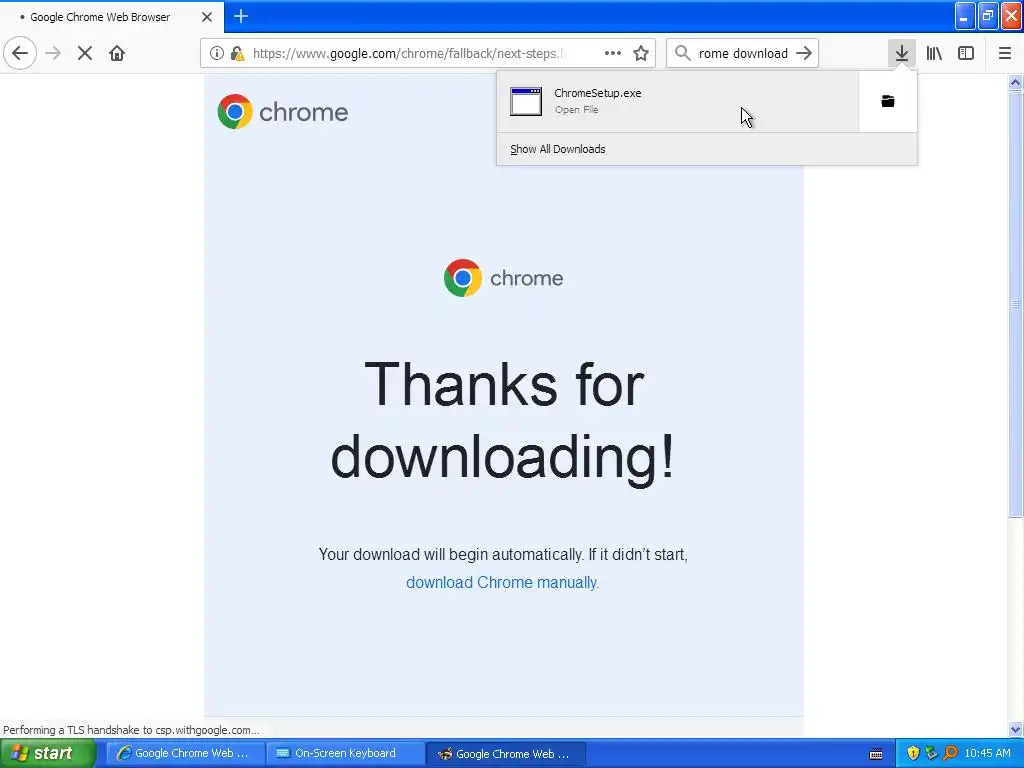Click the padlock warning icon in address bar
The height and width of the screenshot is (768, 1024).
click(x=238, y=54)
